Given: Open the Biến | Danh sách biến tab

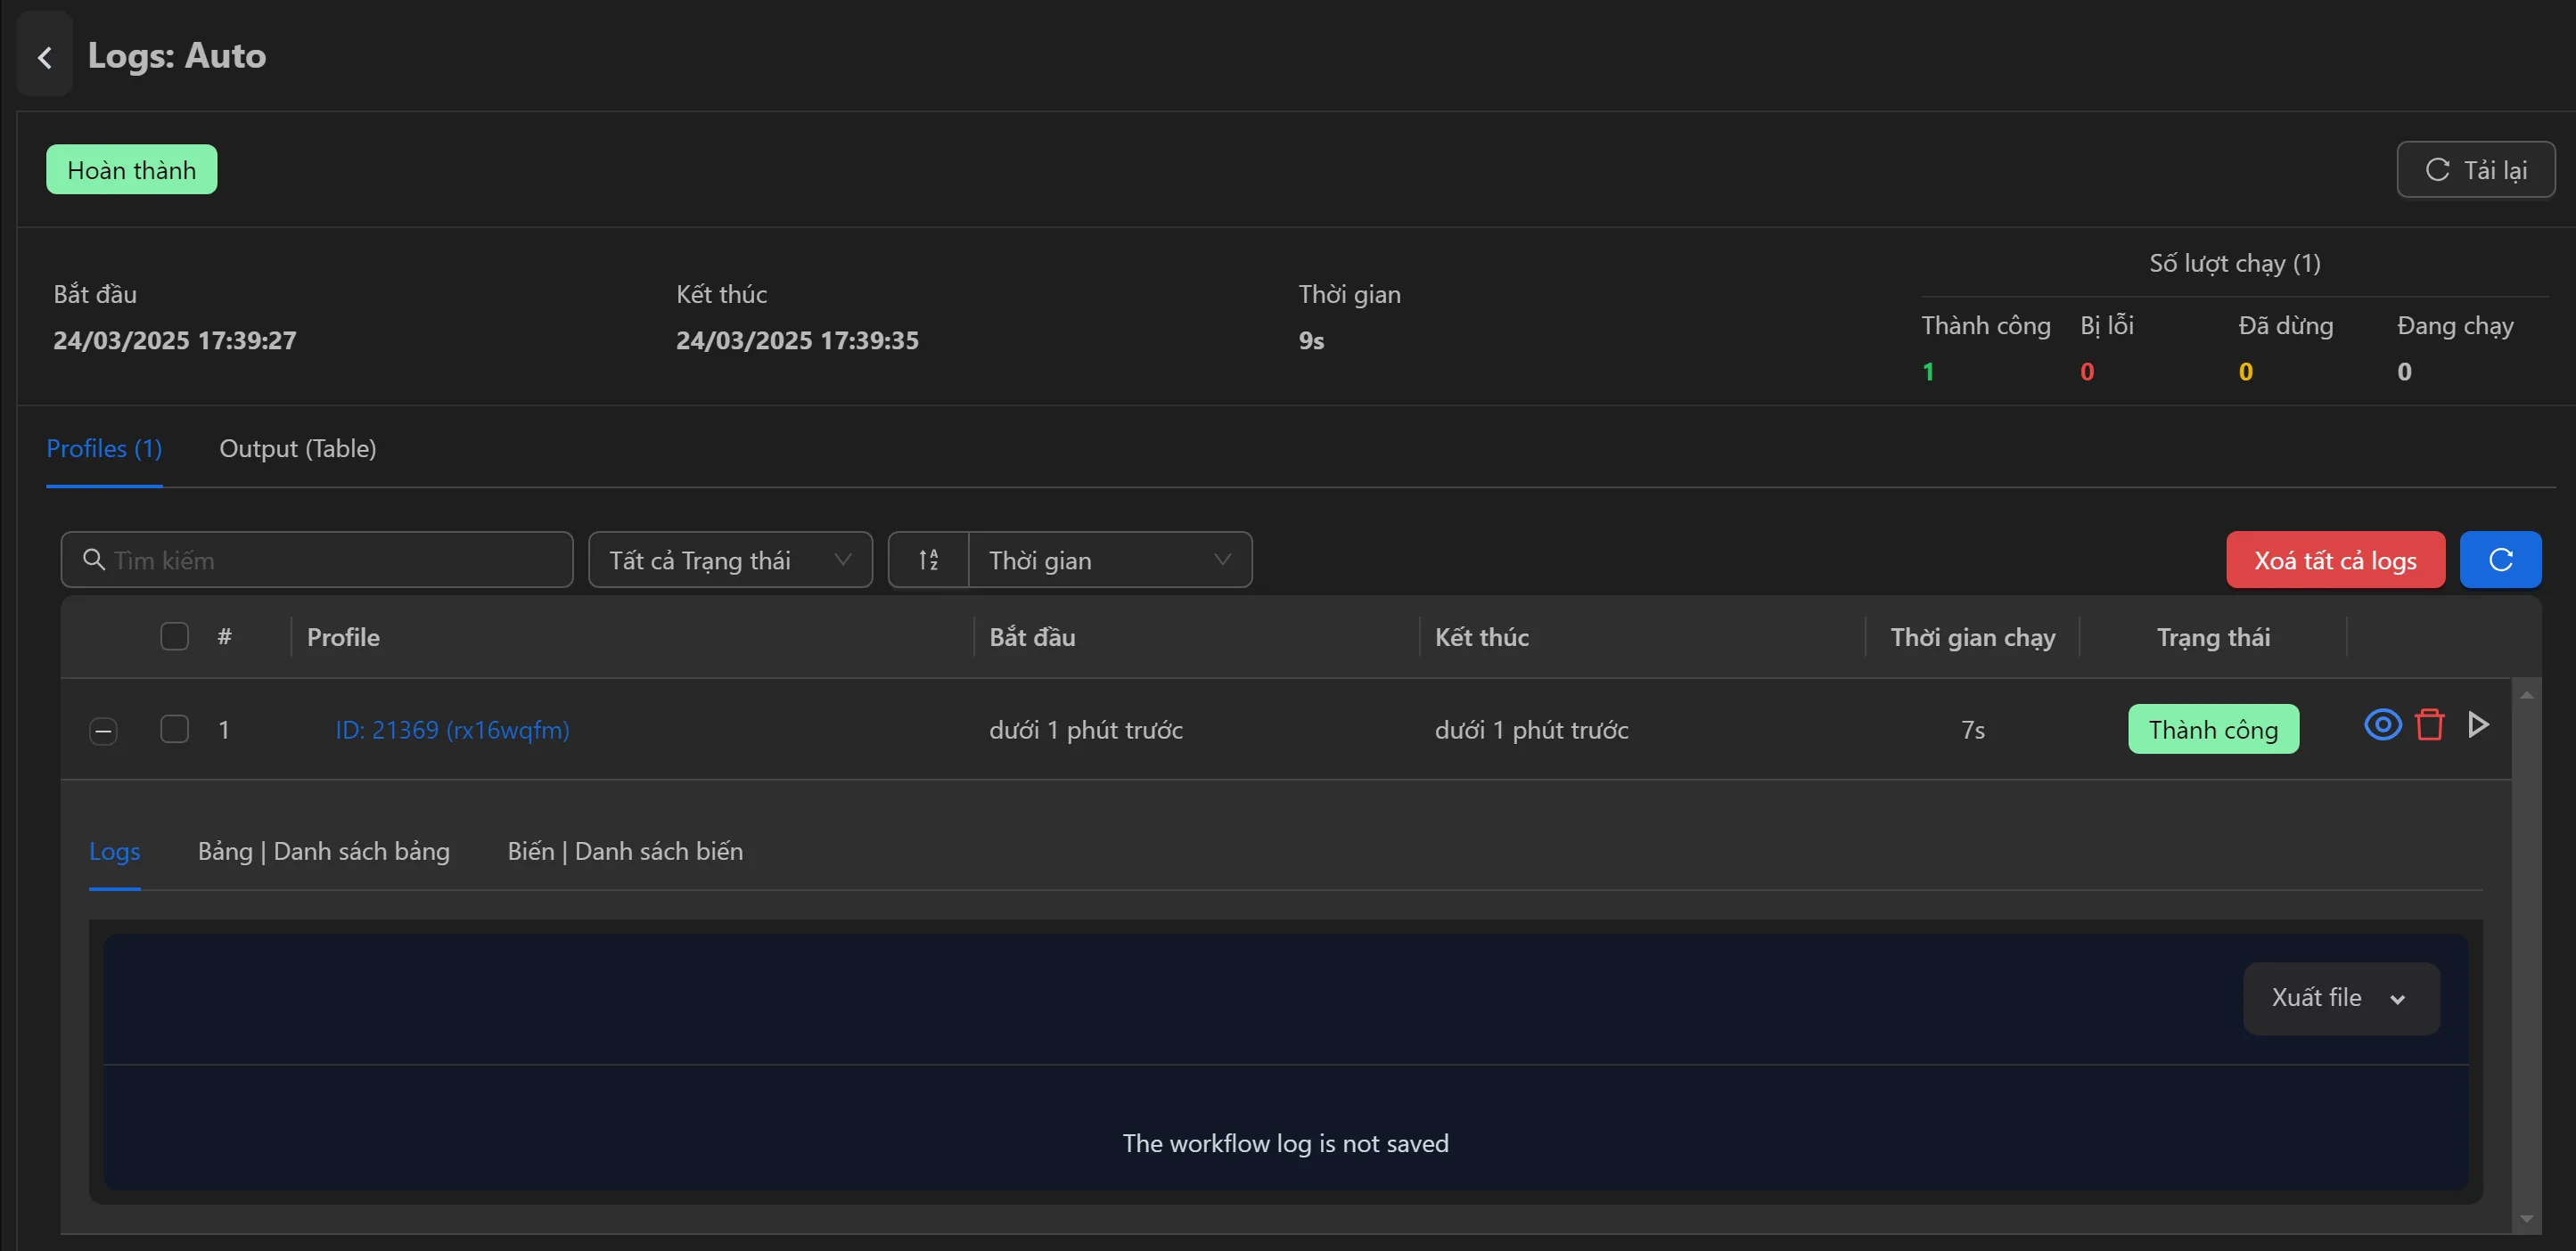Looking at the screenshot, I should click(x=625, y=851).
